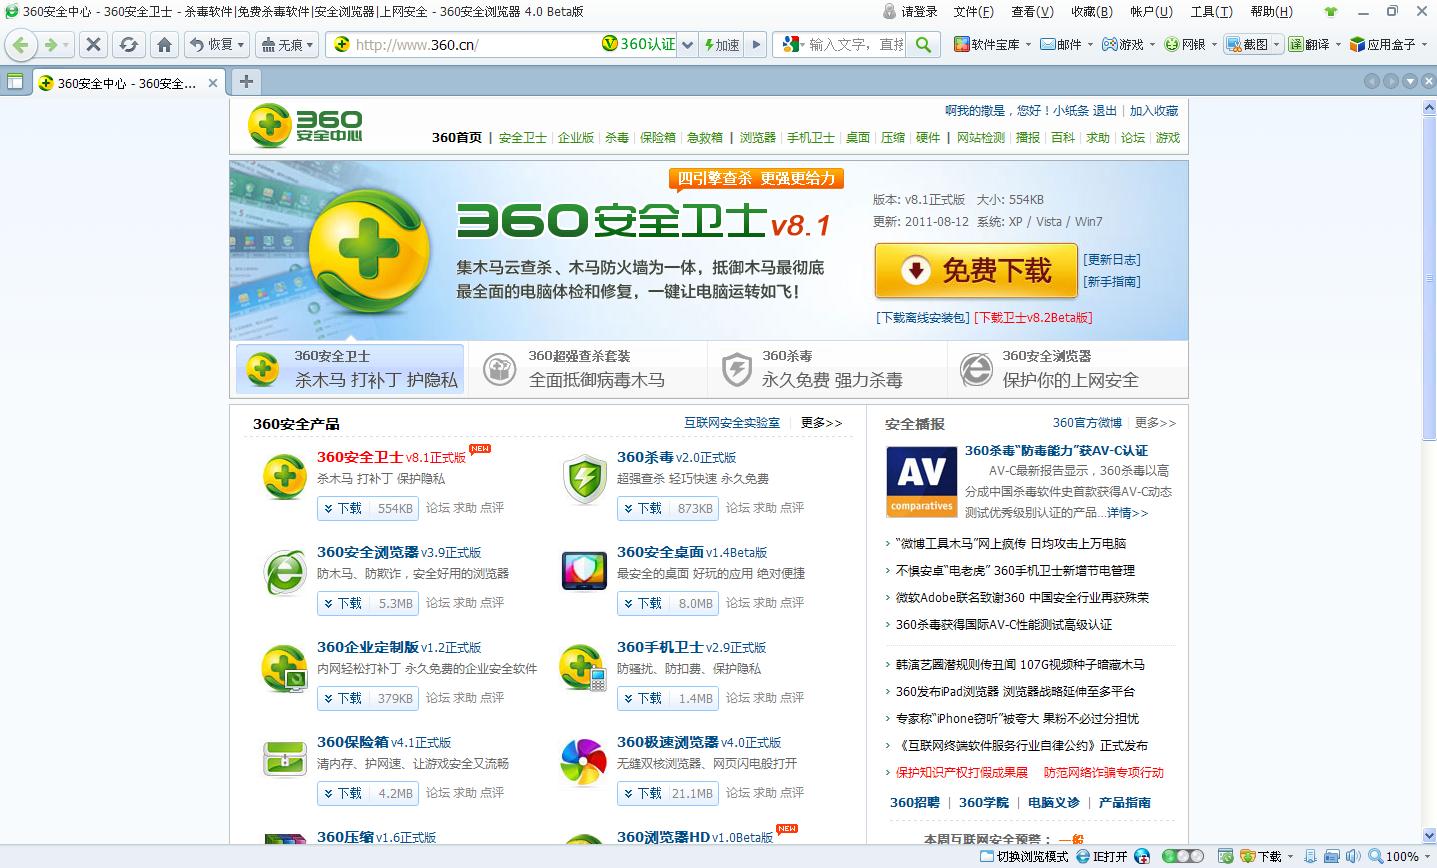Click the 免费下载 free download button
Image resolution: width=1437 pixels, height=868 pixels.
point(975,271)
